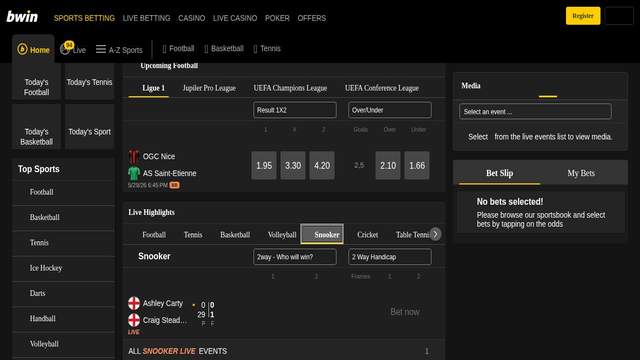This screenshot has height=360, width=640.
Task: Select Basketball in Top Sports list
Action: 64,217
